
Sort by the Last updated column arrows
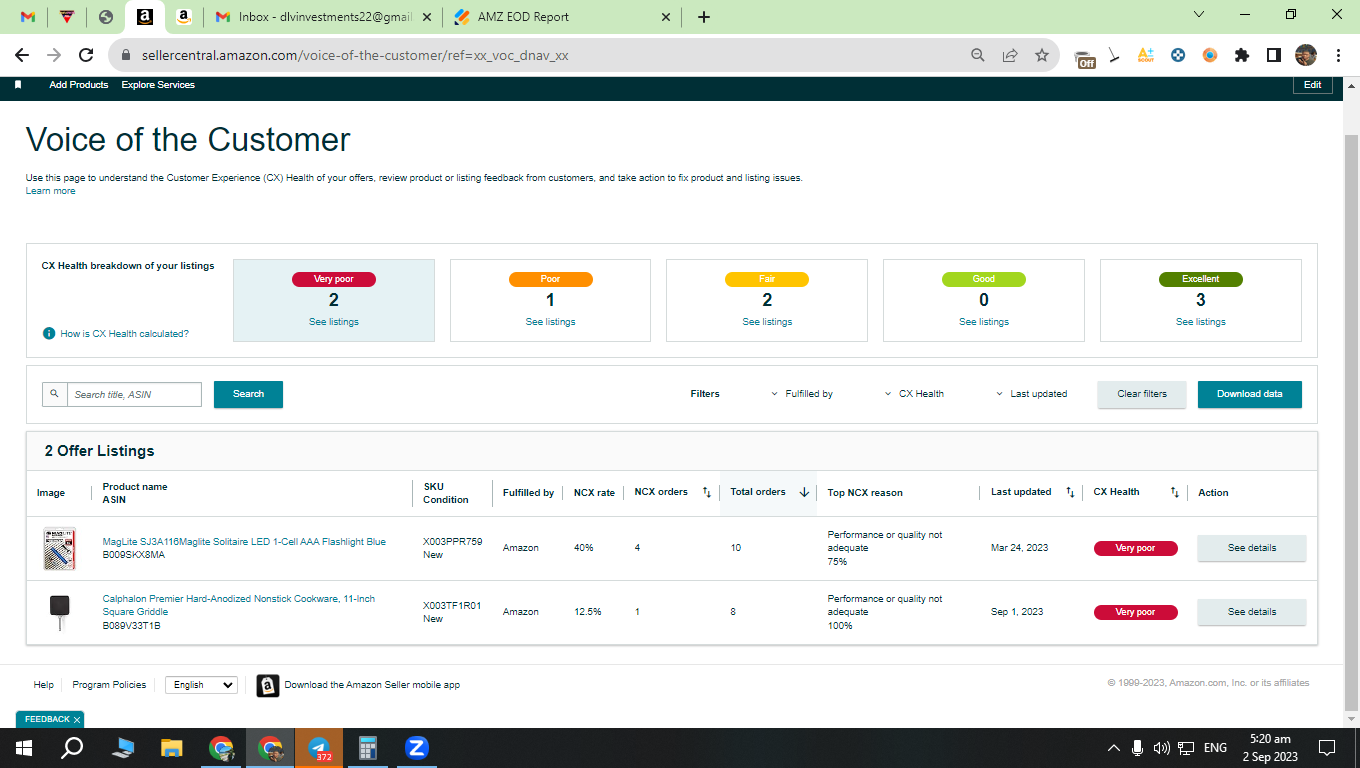1070,492
